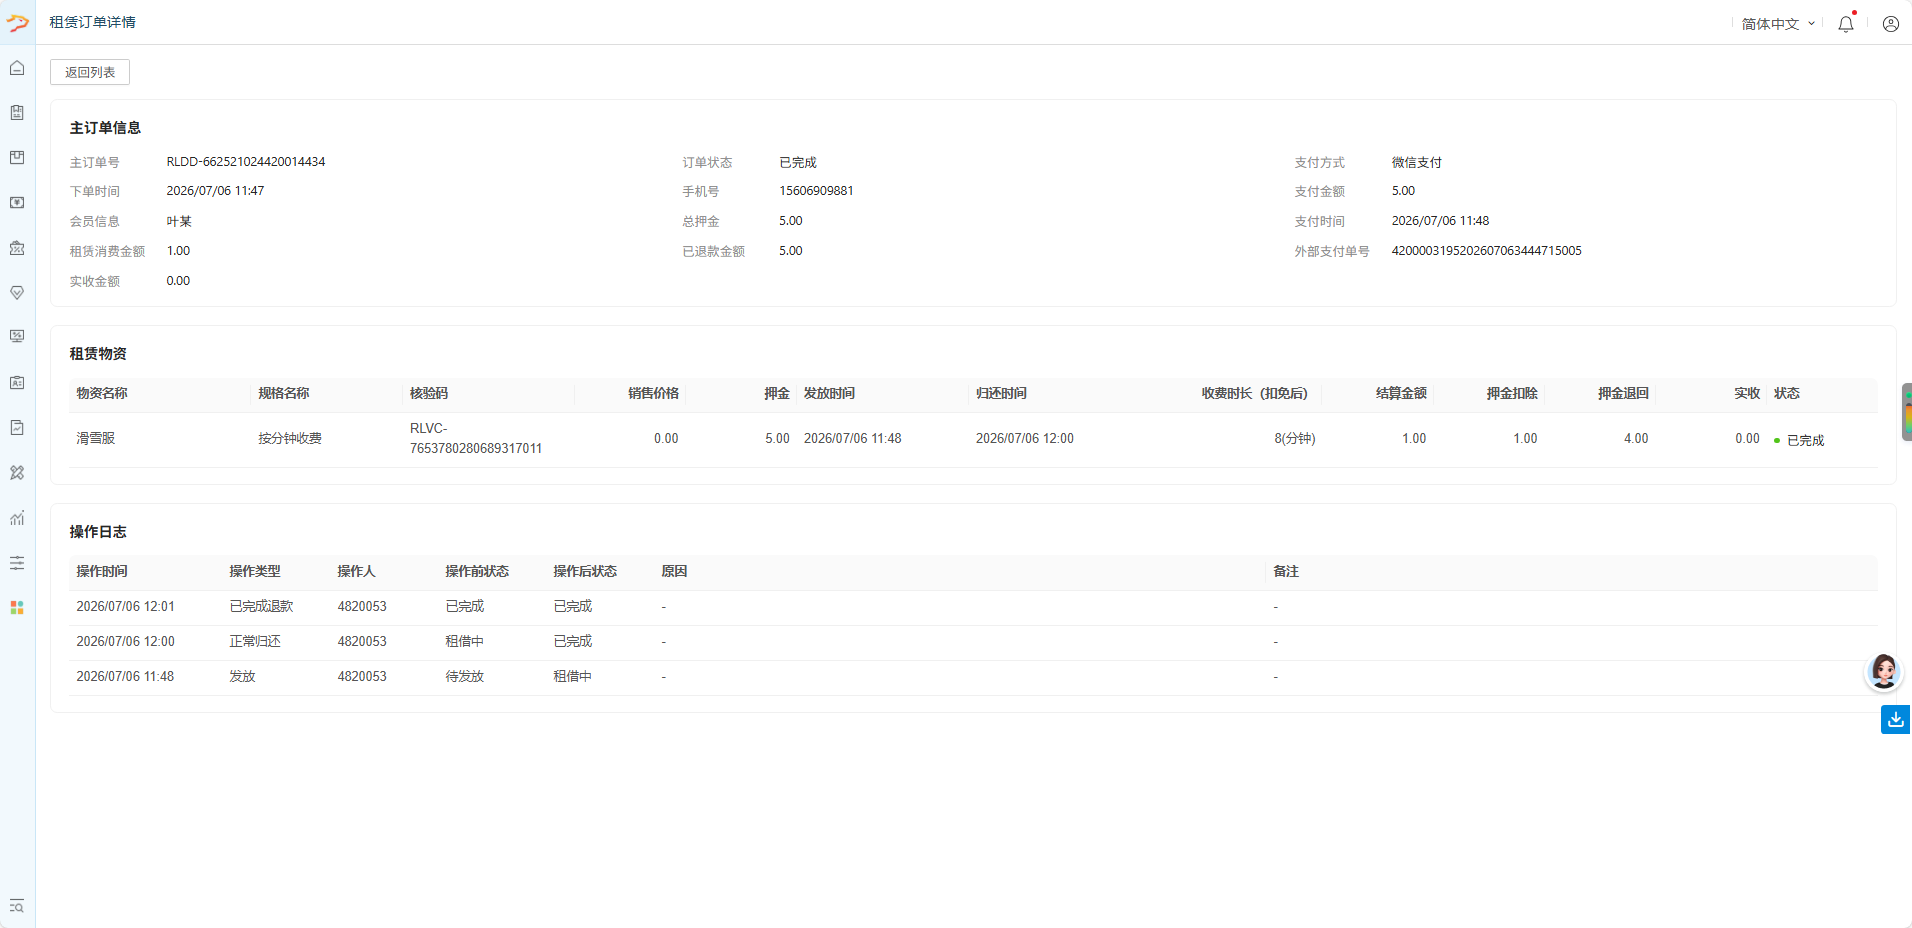1912x928 pixels.
Task: Click the 滑雪服 rental item row
Action: point(973,439)
